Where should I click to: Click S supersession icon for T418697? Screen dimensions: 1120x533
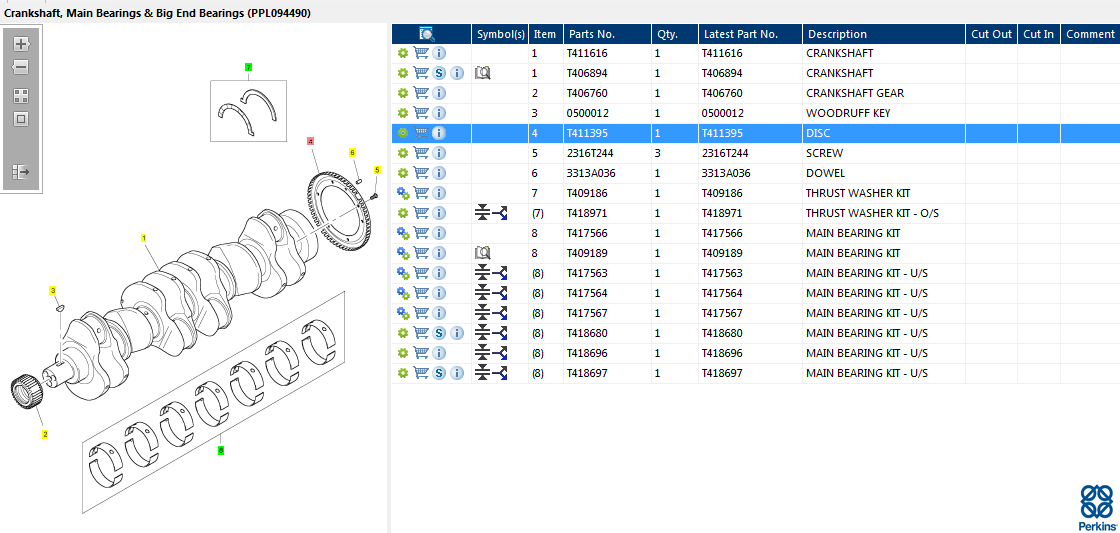pos(439,373)
